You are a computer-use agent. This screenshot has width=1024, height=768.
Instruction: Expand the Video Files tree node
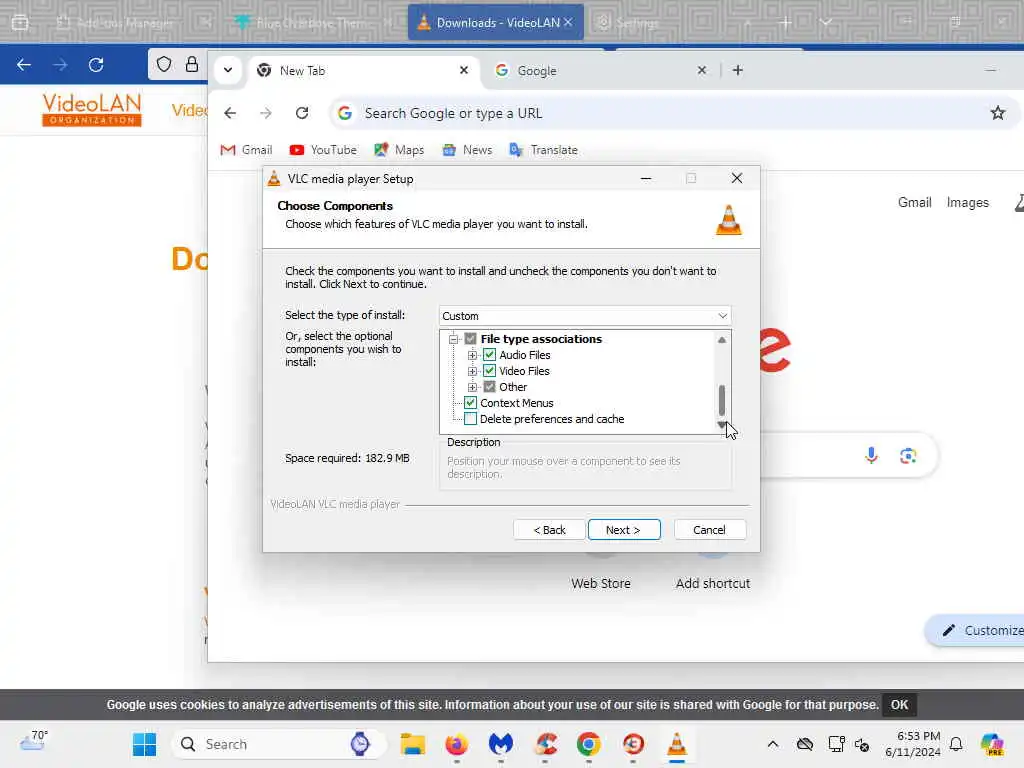coord(472,371)
